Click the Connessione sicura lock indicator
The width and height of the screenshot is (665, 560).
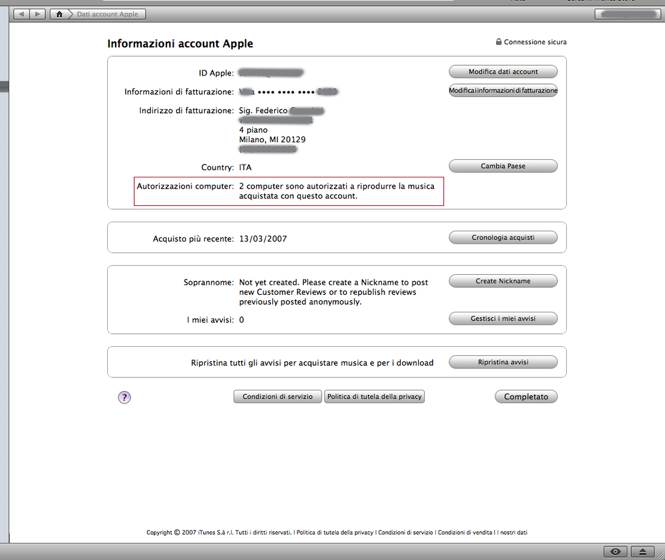pyautogui.click(x=531, y=42)
